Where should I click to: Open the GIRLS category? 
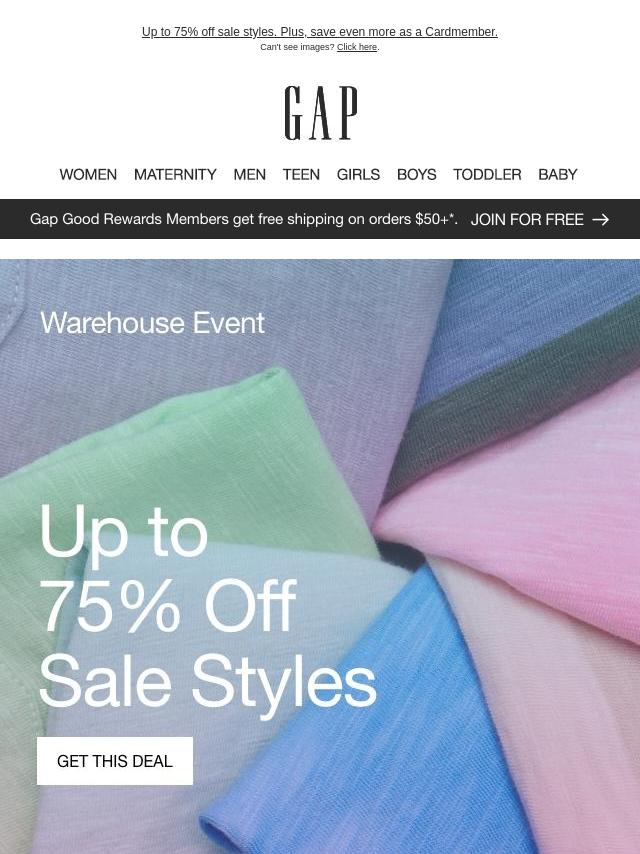pos(358,174)
